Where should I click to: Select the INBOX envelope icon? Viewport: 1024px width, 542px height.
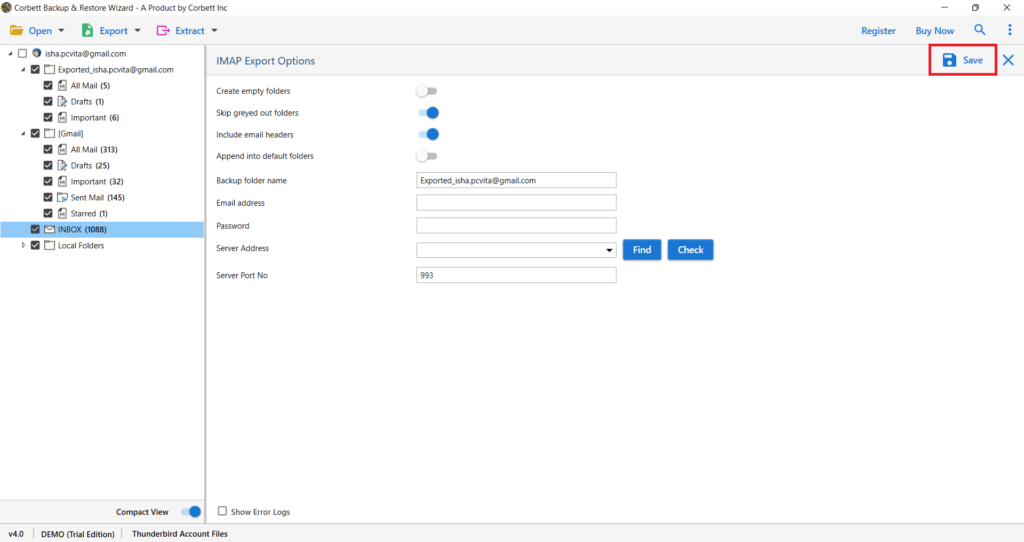(x=49, y=229)
